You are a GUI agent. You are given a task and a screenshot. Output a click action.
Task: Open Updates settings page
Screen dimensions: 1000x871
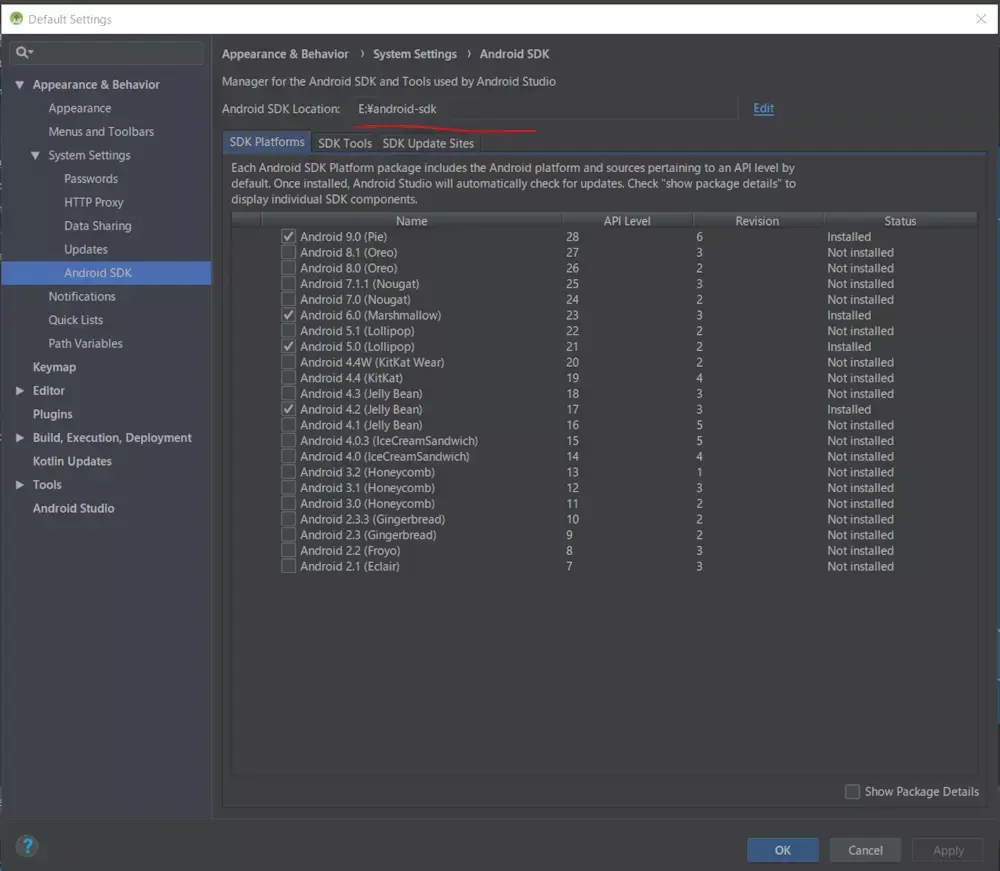[x=85, y=249]
